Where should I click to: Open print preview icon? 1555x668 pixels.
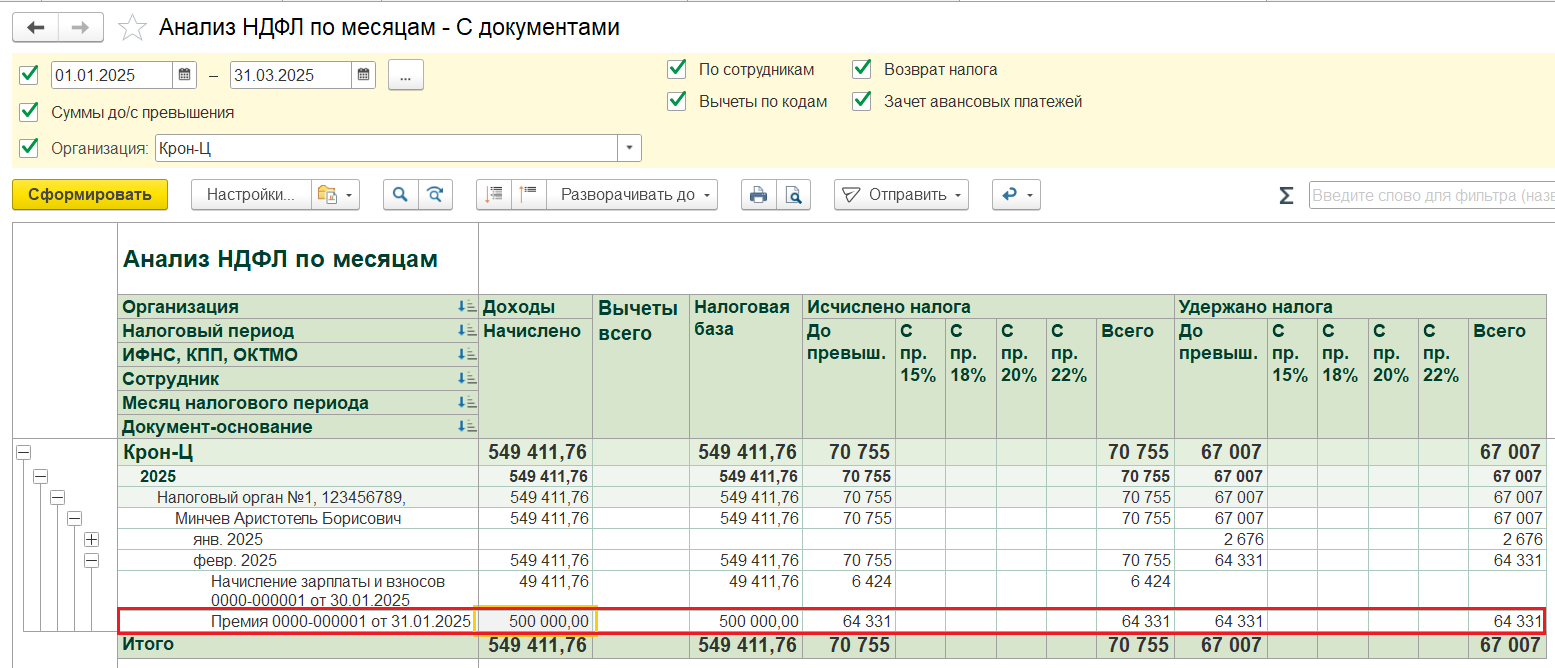coord(793,195)
